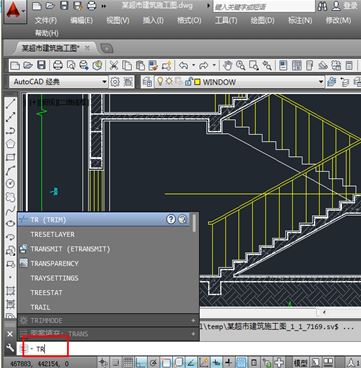
Task: Select the Make Block tool
Action: tap(11, 264)
